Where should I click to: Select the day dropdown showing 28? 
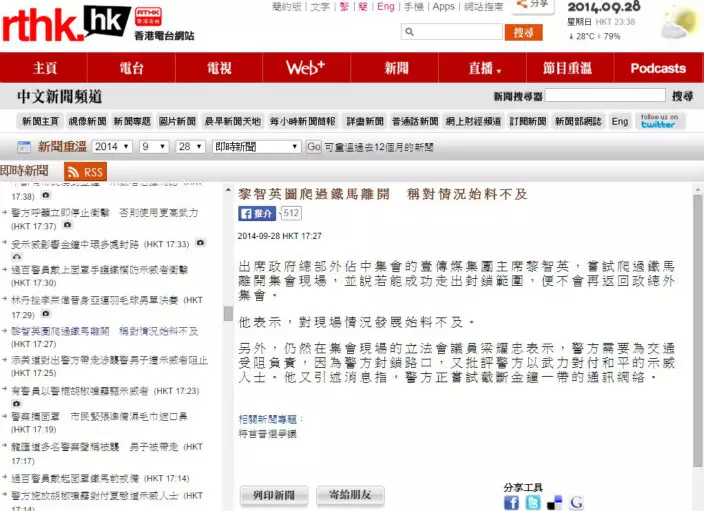[x=190, y=146]
